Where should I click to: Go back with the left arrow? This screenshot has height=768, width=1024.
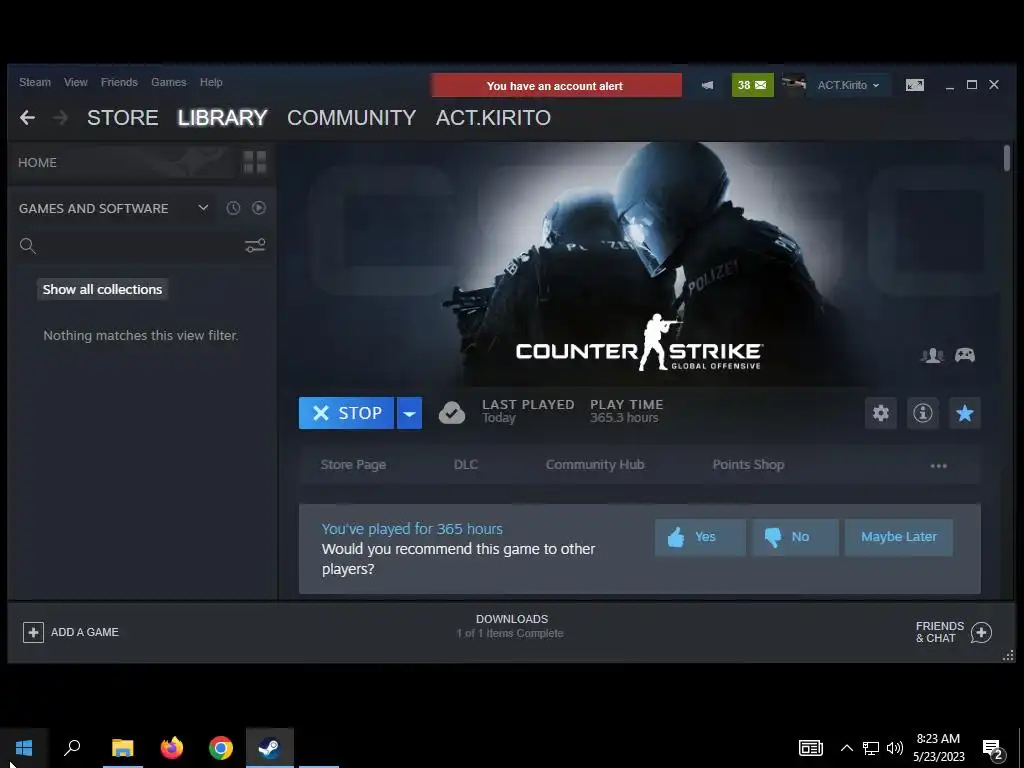tap(27, 118)
